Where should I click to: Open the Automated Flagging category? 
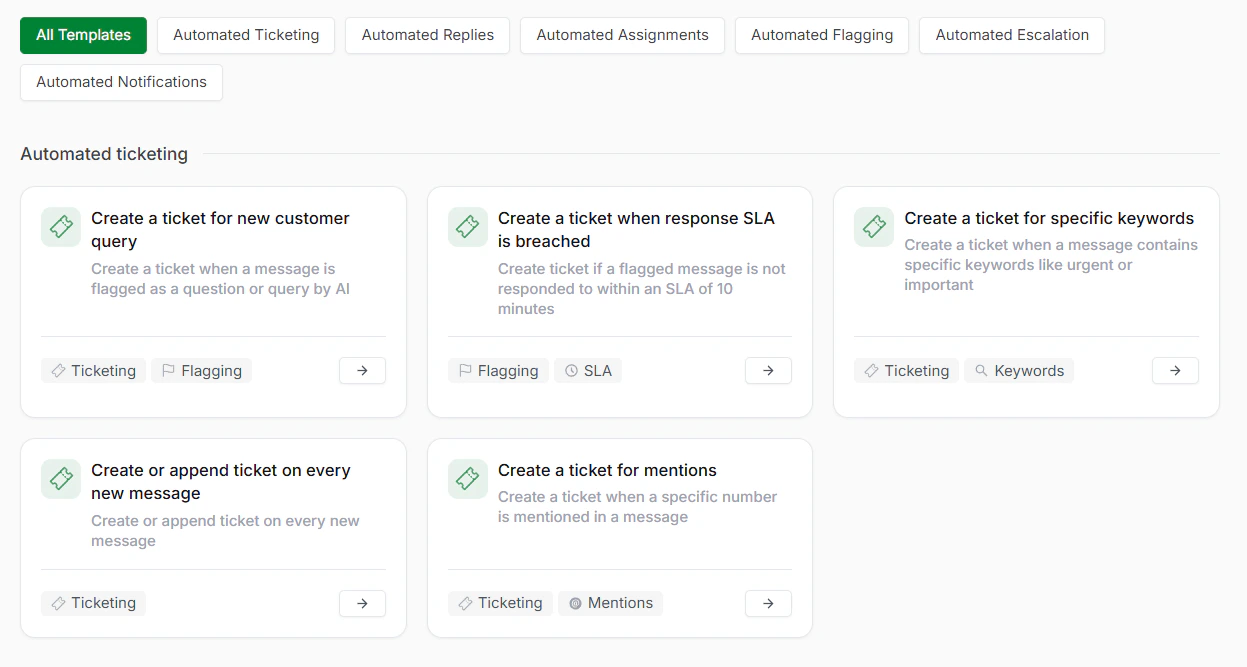(x=822, y=35)
